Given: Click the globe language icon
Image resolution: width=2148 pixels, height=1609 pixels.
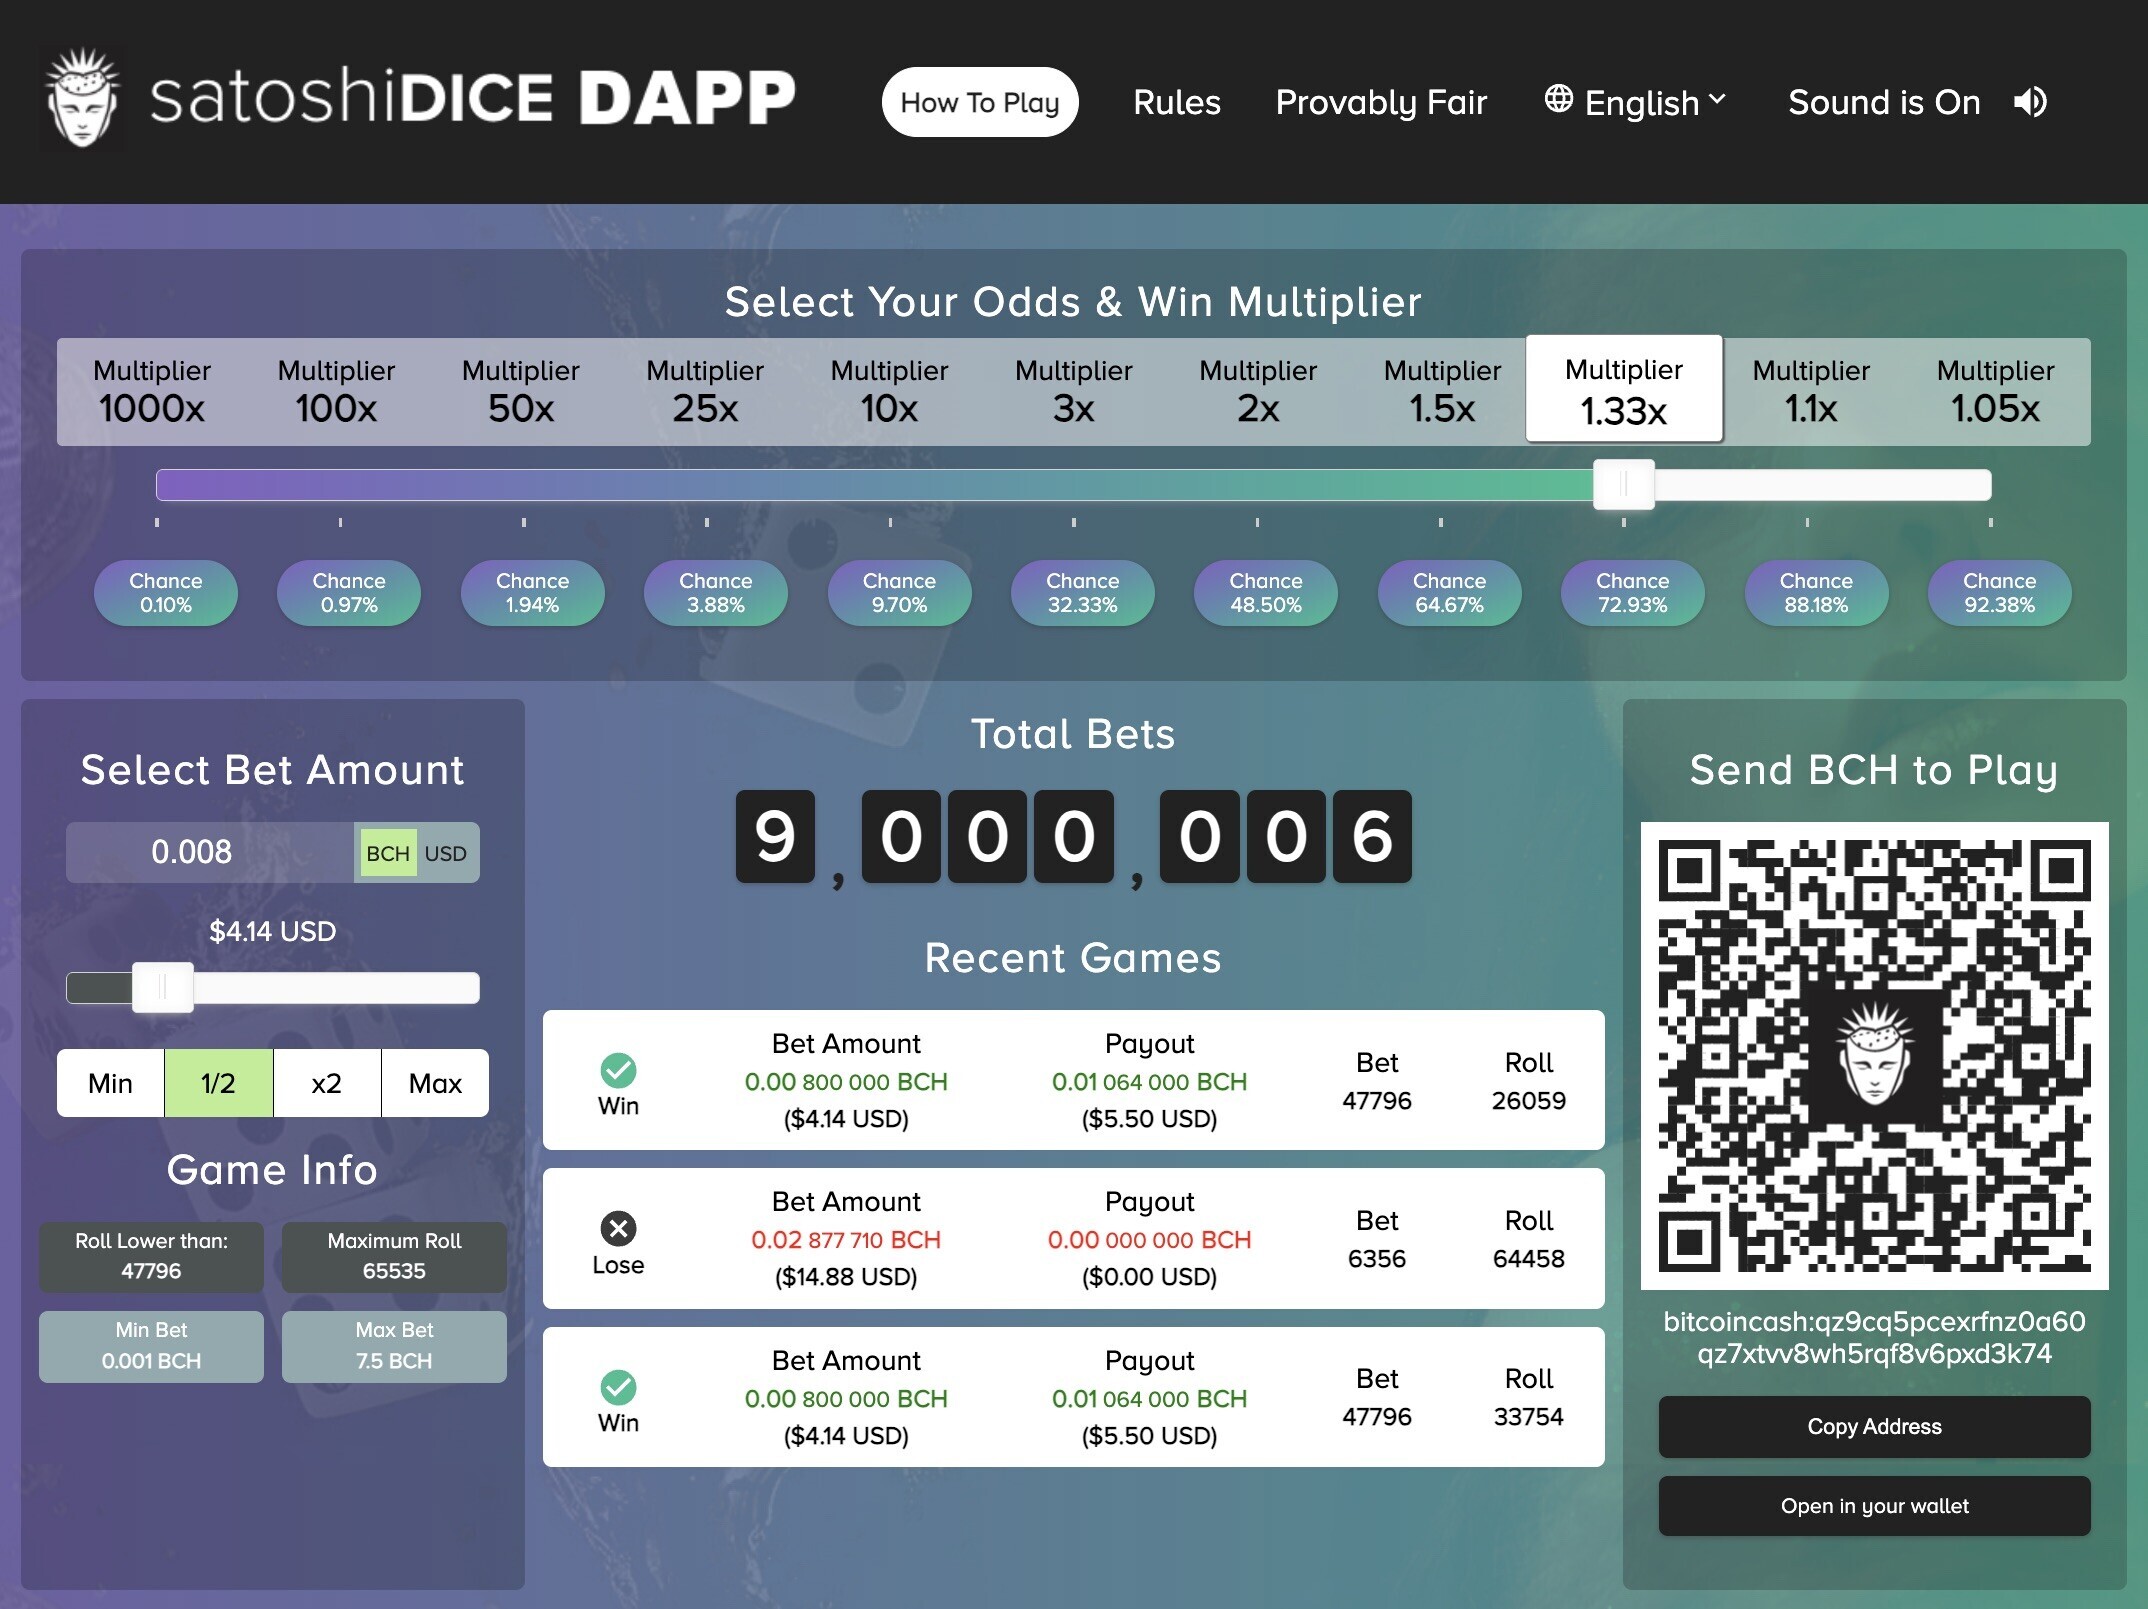Looking at the screenshot, I should tap(1558, 99).
